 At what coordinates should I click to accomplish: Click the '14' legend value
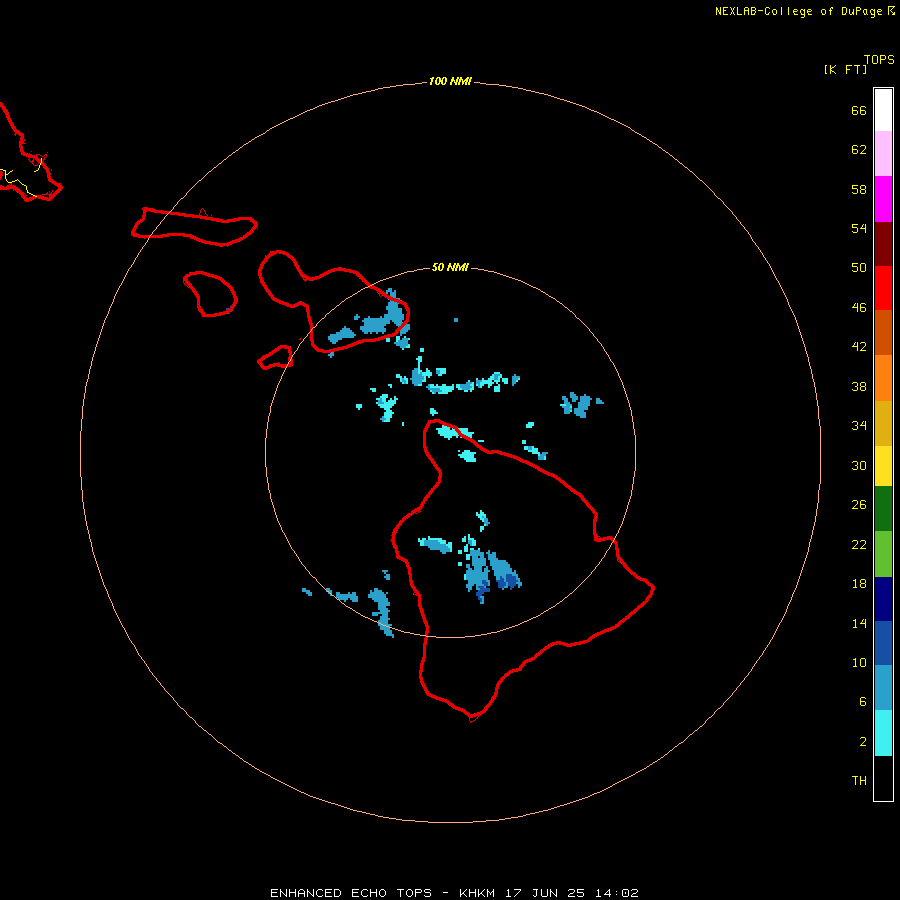(x=859, y=623)
